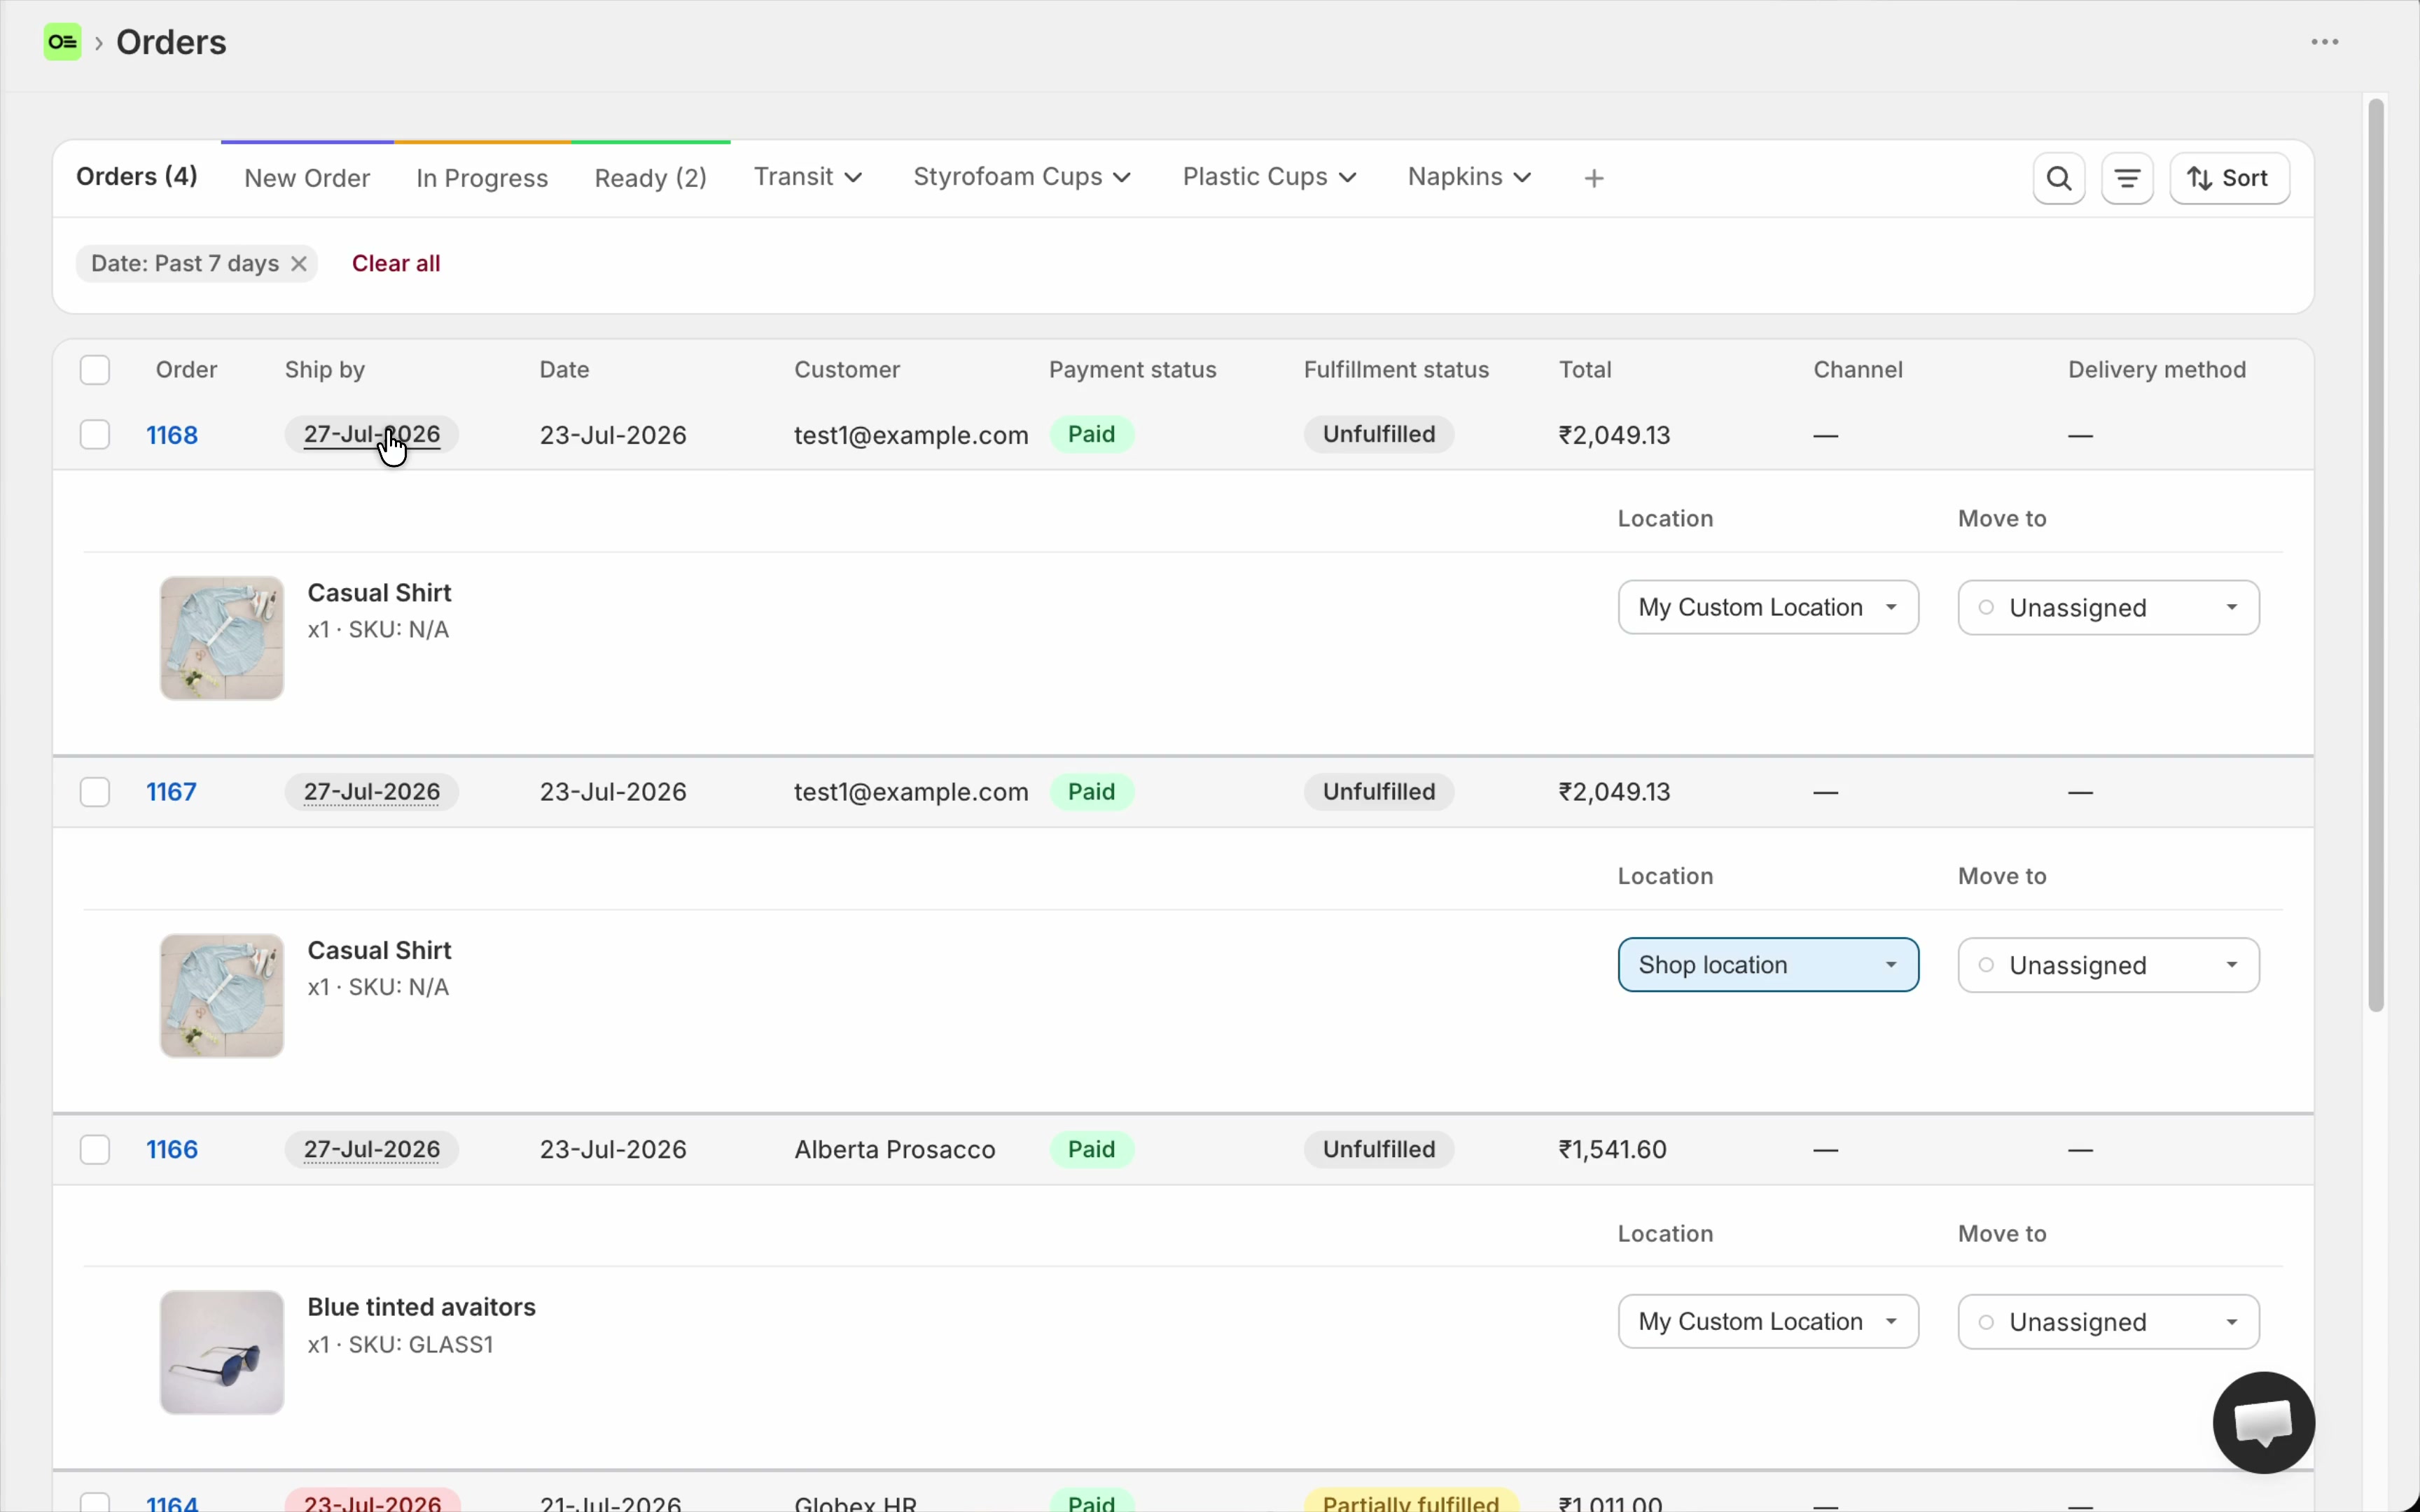2420x1512 pixels.
Task: Clear all filters
Action: [x=396, y=263]
